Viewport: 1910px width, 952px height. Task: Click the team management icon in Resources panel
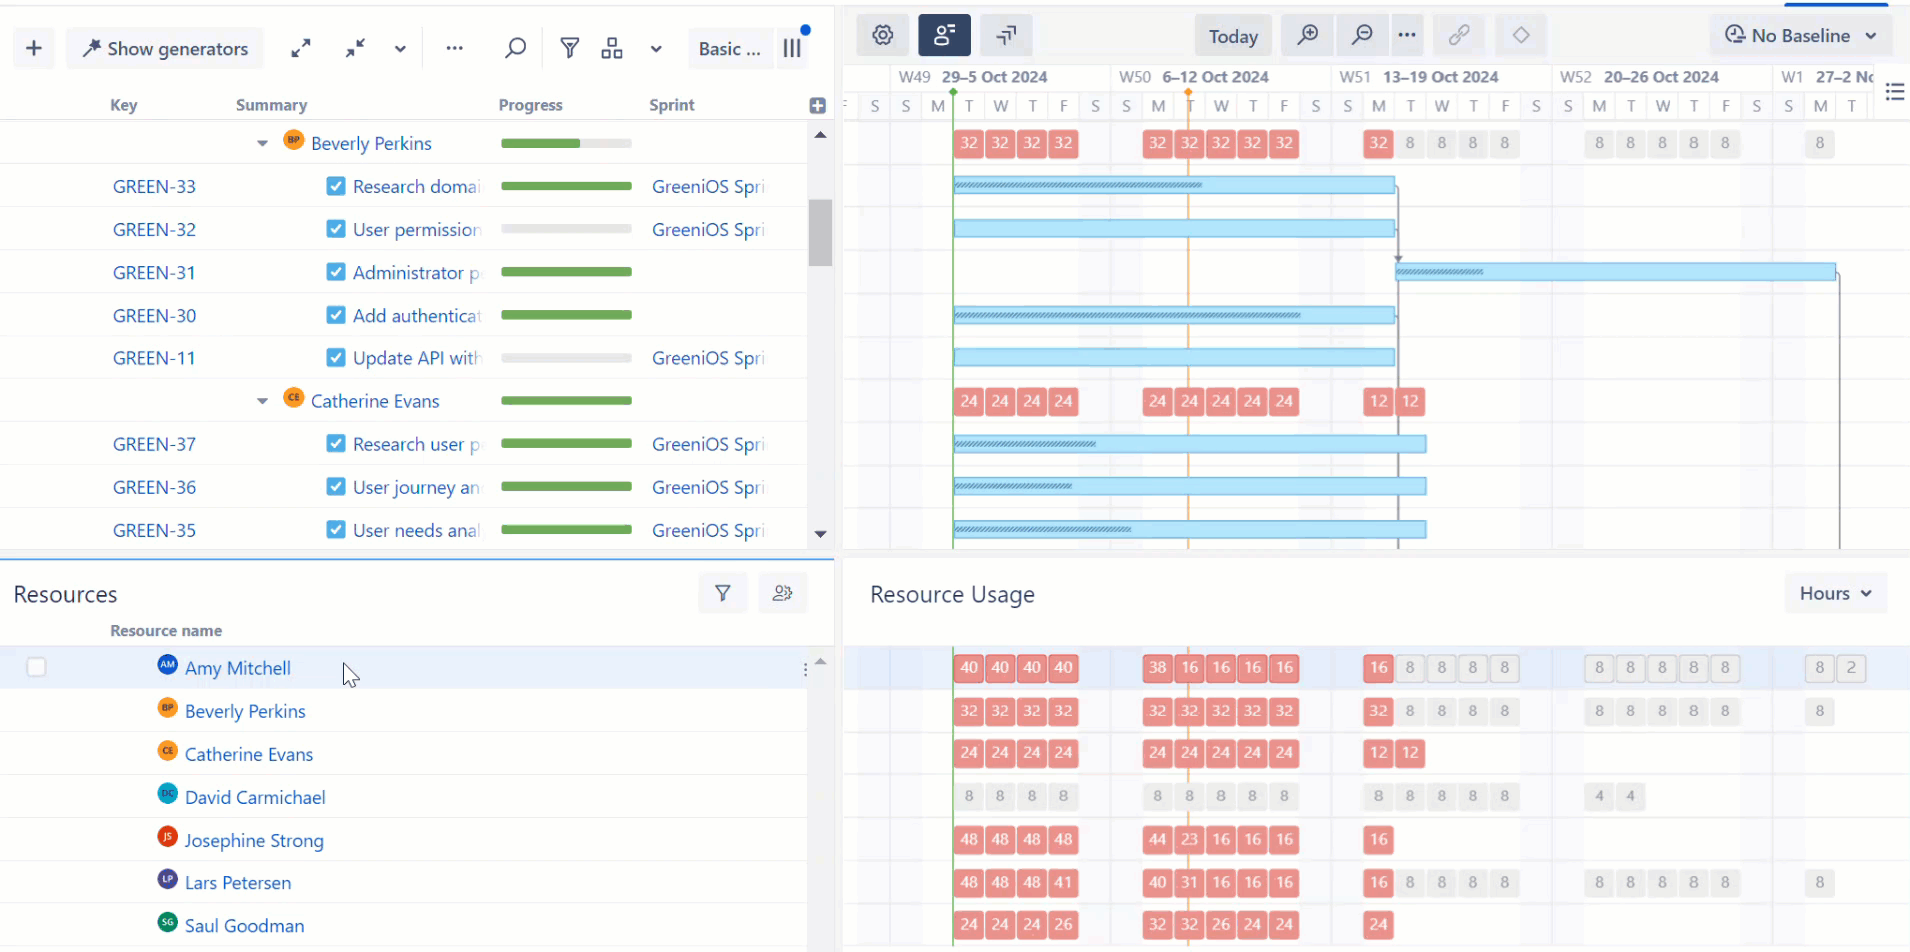pyautogui.click(x=782, y=592)
